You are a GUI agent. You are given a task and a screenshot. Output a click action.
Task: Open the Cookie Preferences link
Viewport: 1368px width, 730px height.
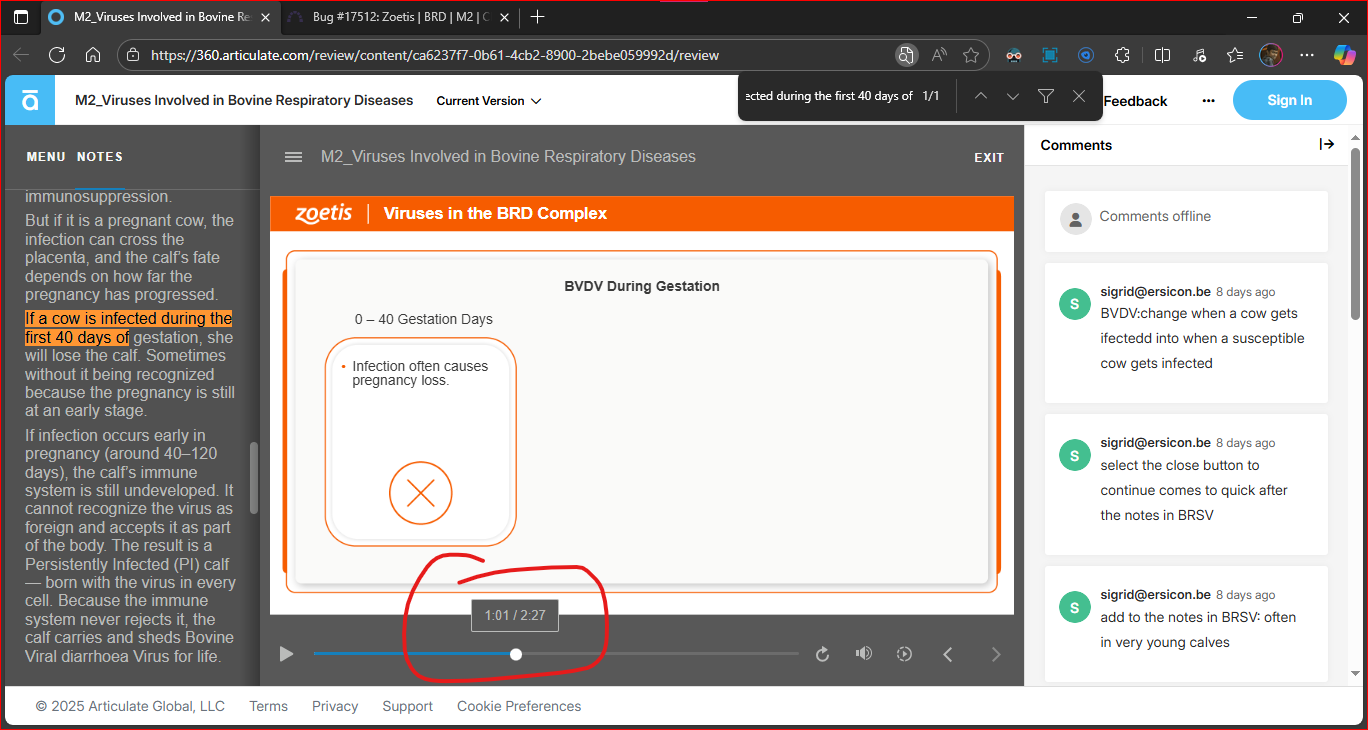[x=519, y=706]
